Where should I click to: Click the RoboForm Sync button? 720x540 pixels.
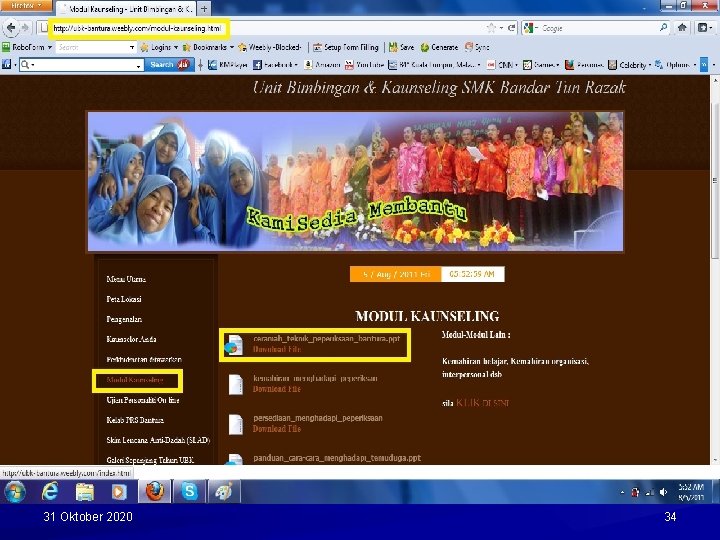(x=477, y=47)
